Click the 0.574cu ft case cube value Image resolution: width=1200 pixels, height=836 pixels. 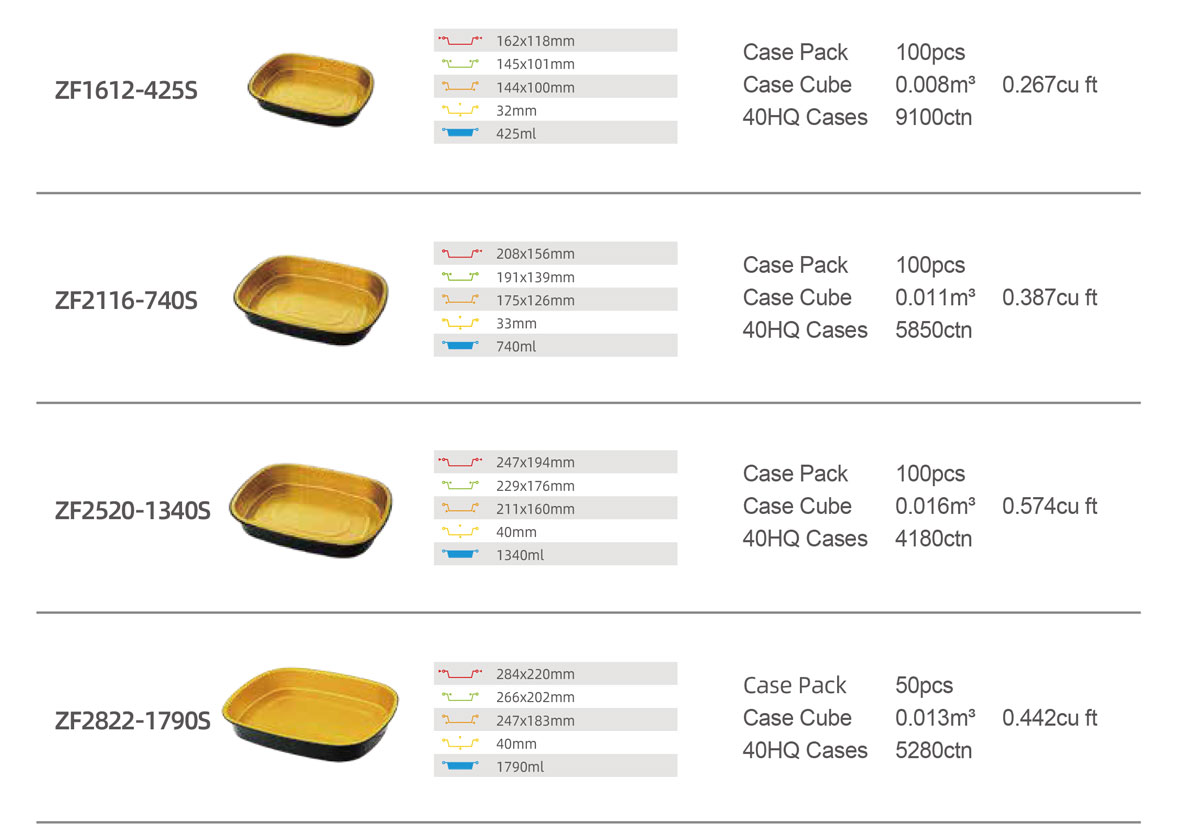1050,506
